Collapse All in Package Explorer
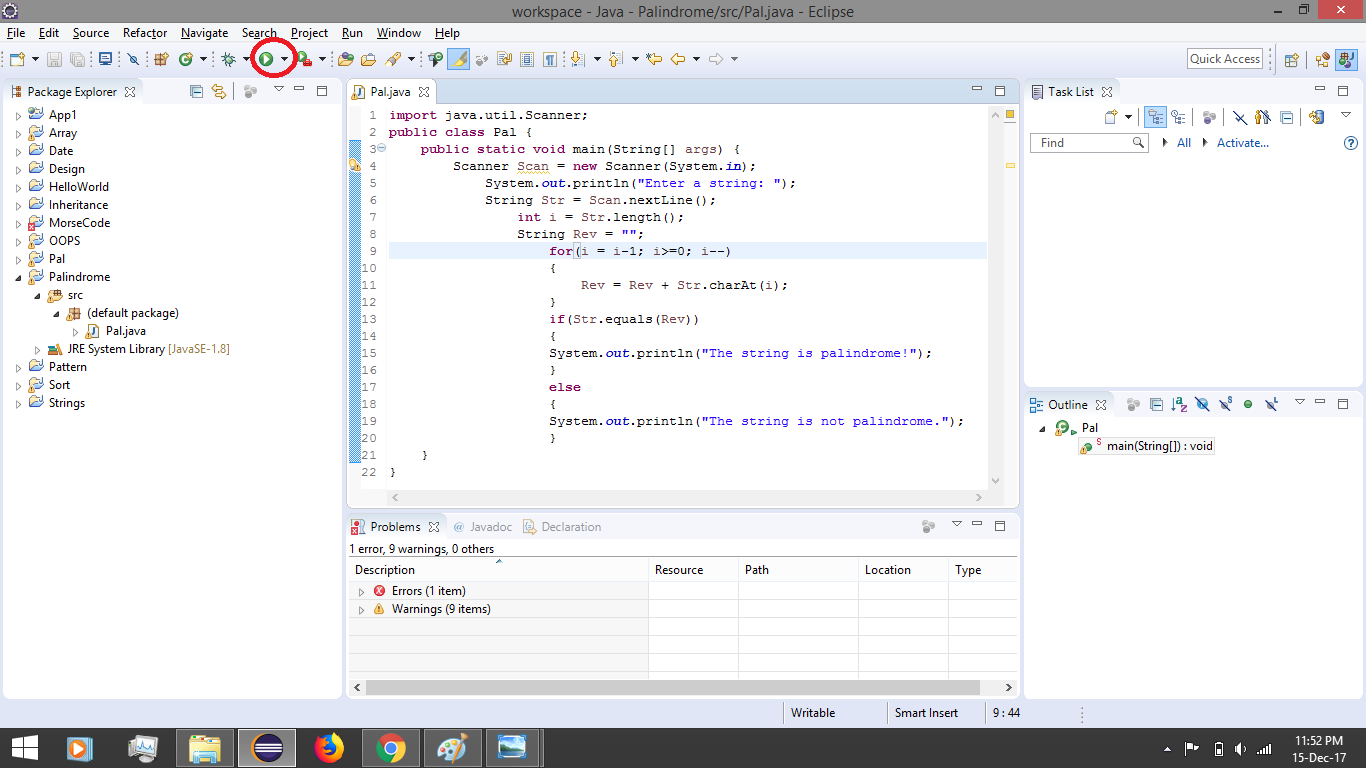This screenshot has height=768, width=1366. tap(196, 91)
